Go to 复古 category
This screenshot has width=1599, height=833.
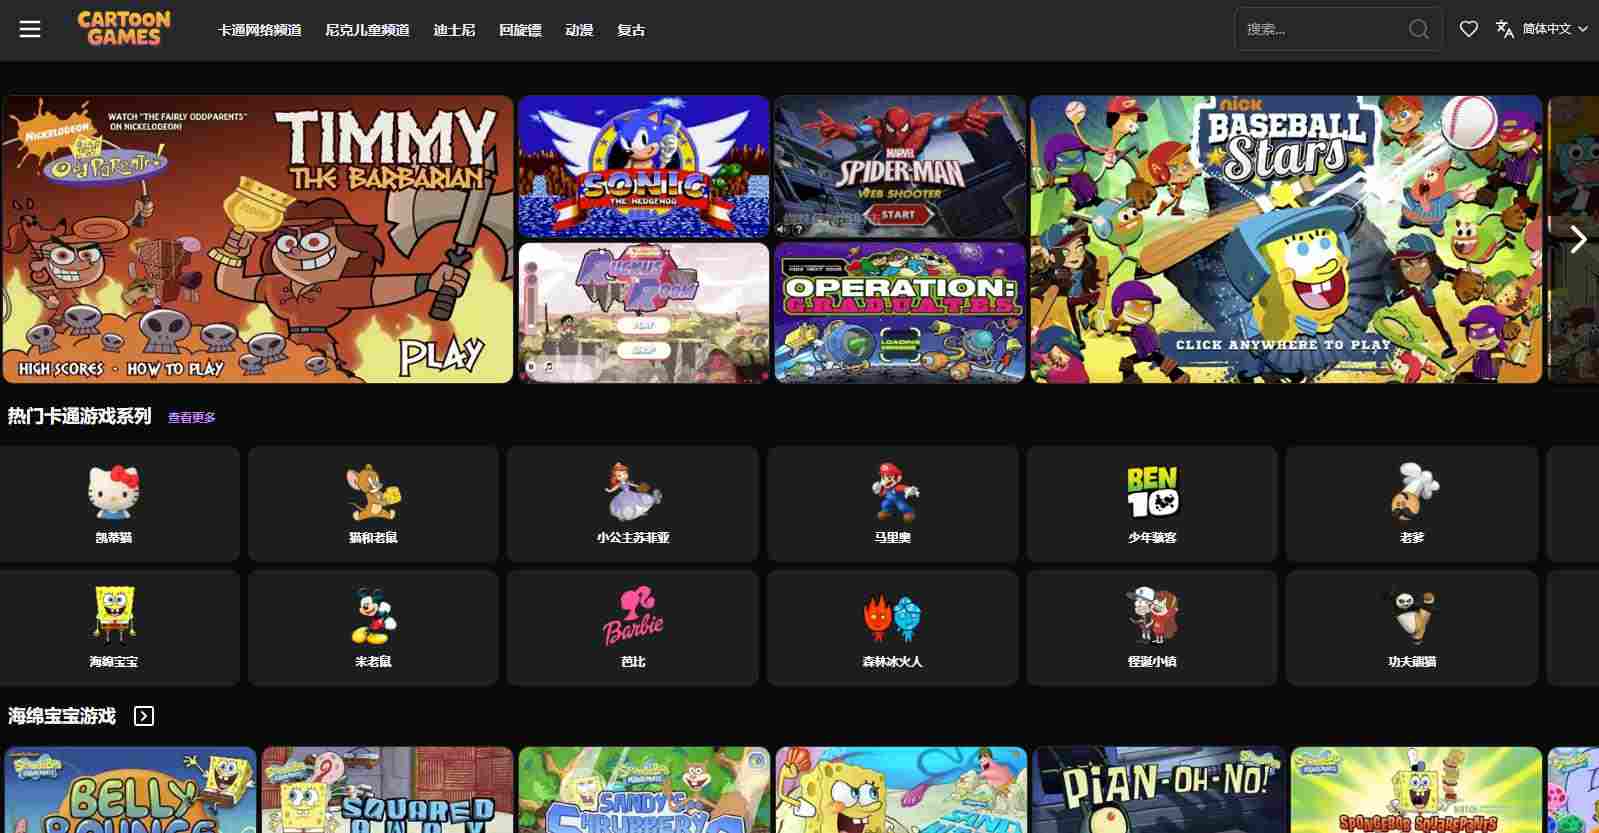point(631,30)
